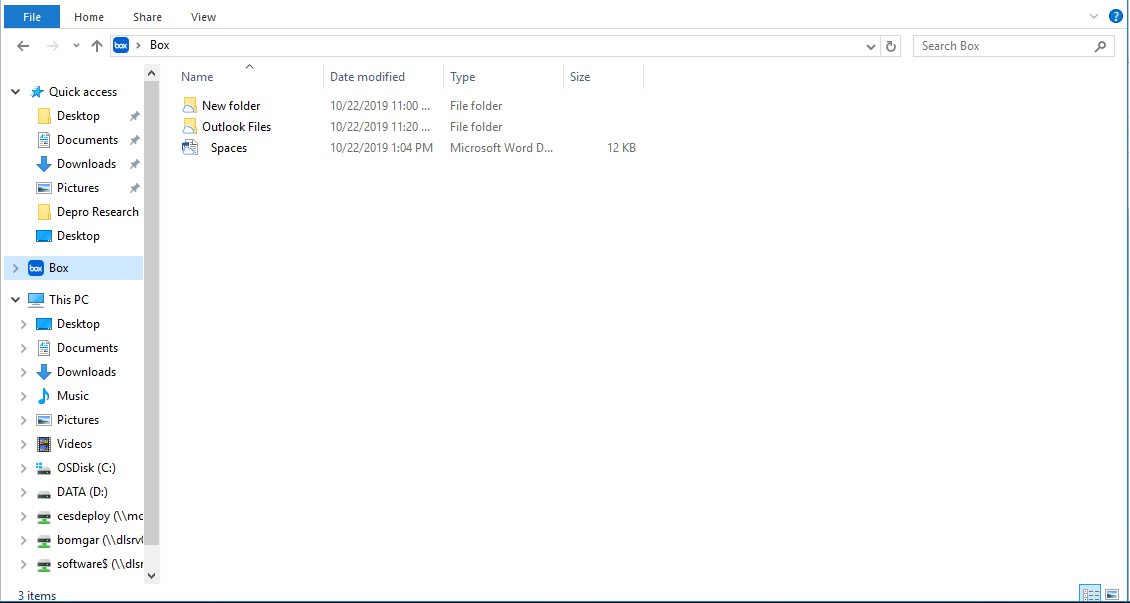Image resolution: width=1130 pixels, height=603 pixels.
Task: Select Downloads under Quick access
Action: 86,164
